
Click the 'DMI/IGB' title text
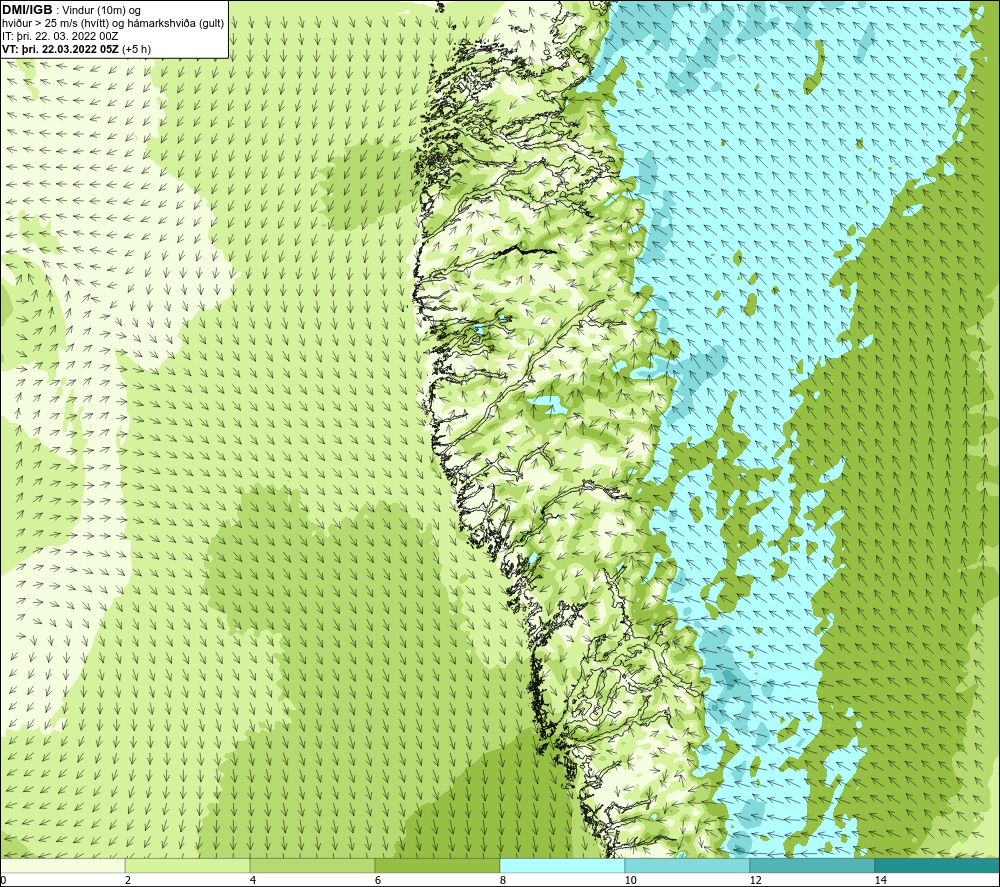(27, 10)
